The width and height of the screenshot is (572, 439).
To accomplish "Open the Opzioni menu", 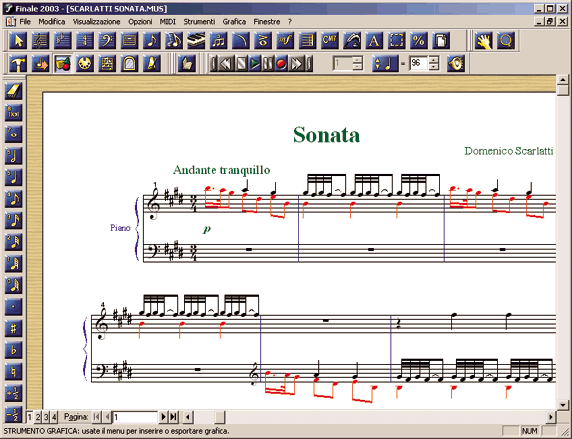I will [x=140, y=22].
